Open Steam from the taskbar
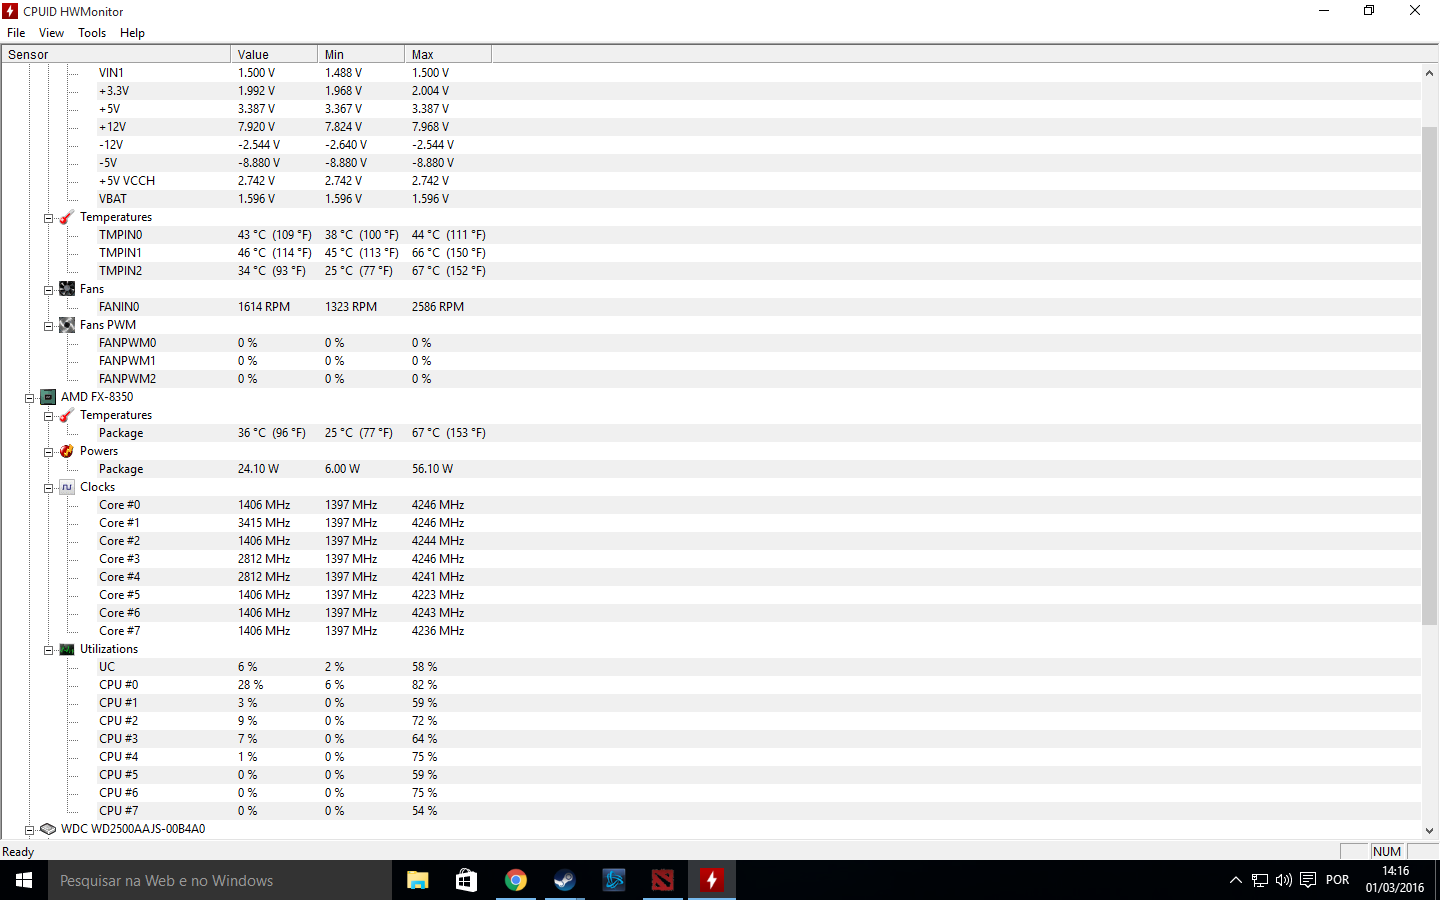 [x=565, y=880]
